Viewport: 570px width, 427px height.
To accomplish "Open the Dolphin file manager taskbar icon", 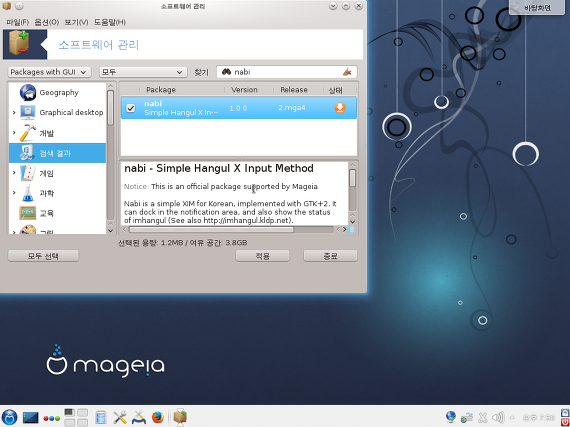I will 101,417.
